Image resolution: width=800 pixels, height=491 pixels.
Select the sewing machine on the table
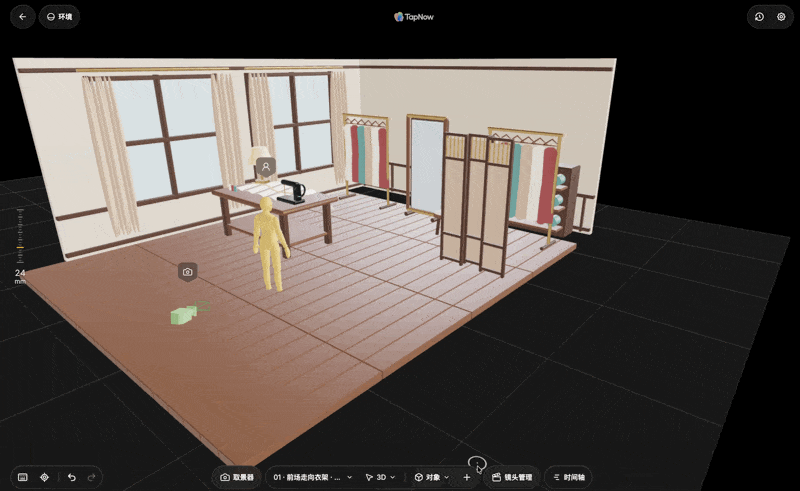pos(293,191)
